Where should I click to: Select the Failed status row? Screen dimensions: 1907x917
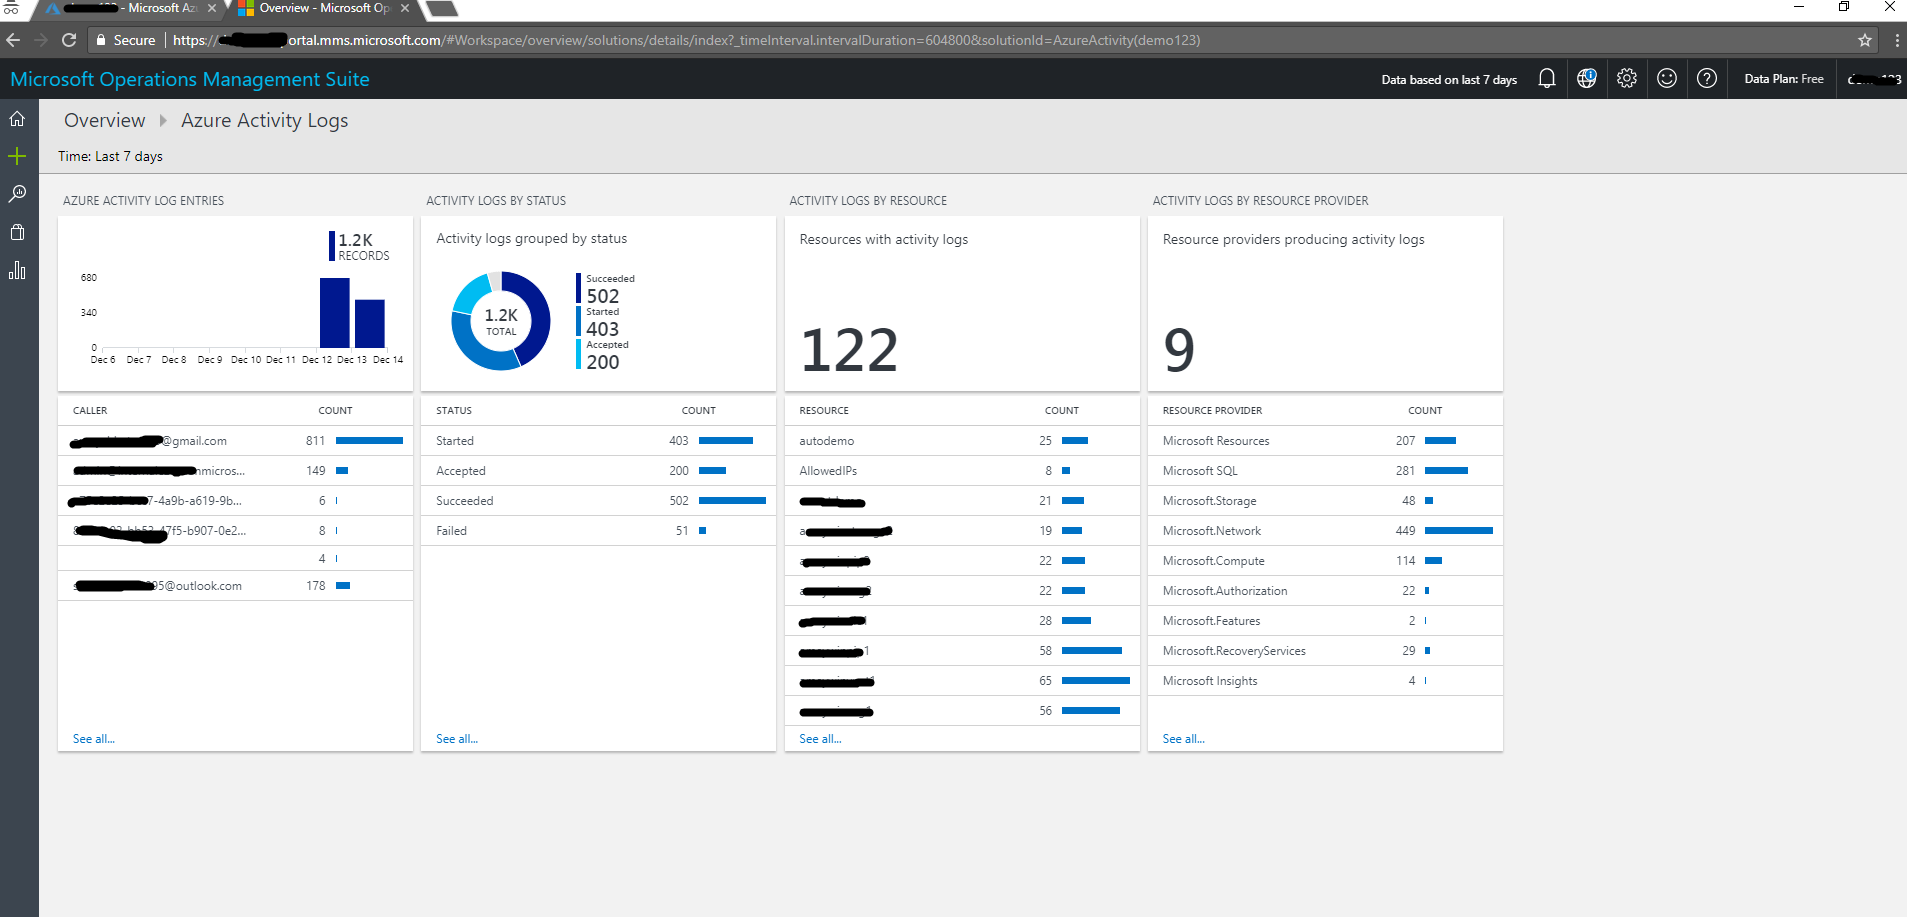click(x=598, y=531)
